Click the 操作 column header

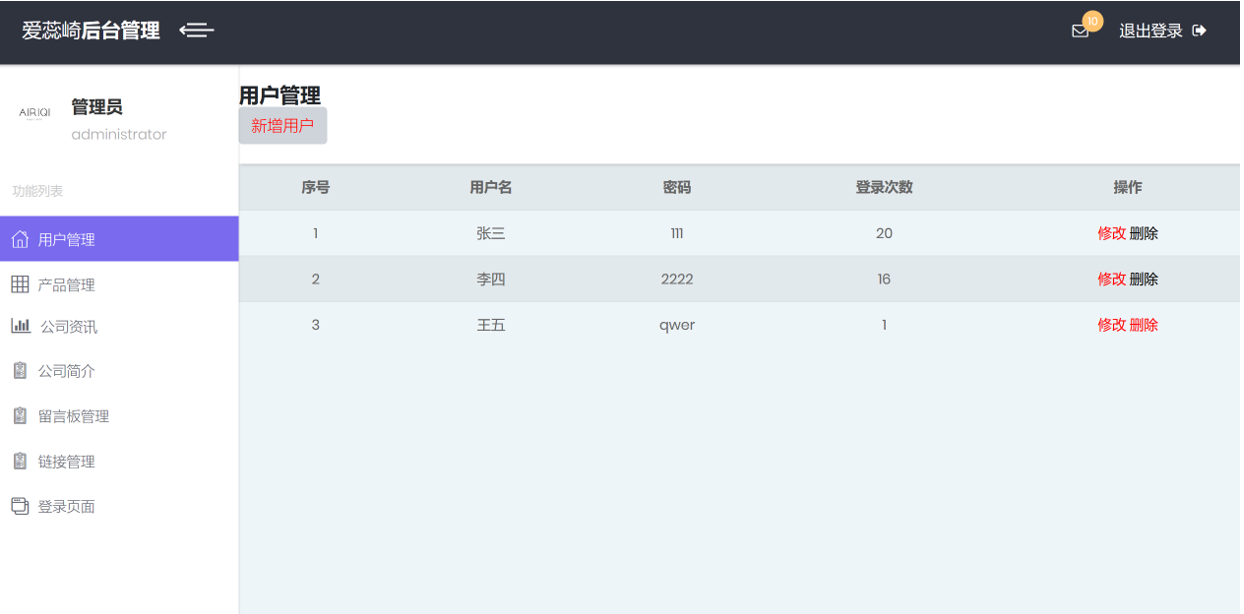(1128, 187)
